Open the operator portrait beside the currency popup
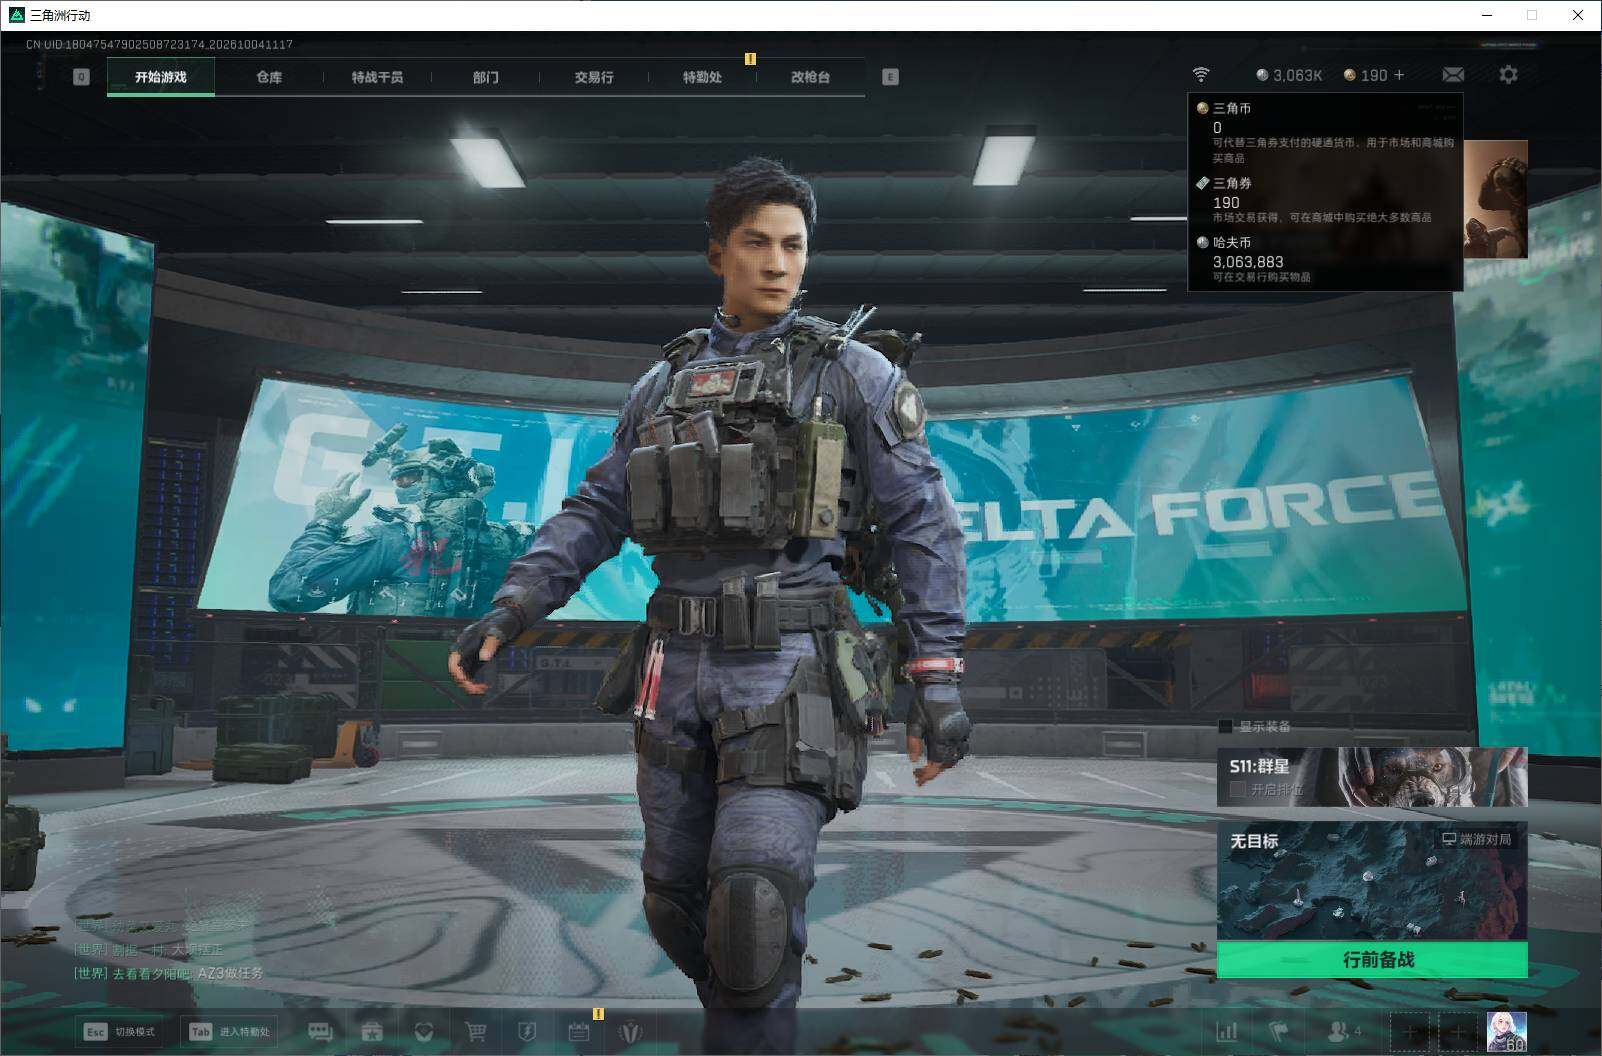Viewport: 1602px width, 1056px height. tap(1496, 199)
